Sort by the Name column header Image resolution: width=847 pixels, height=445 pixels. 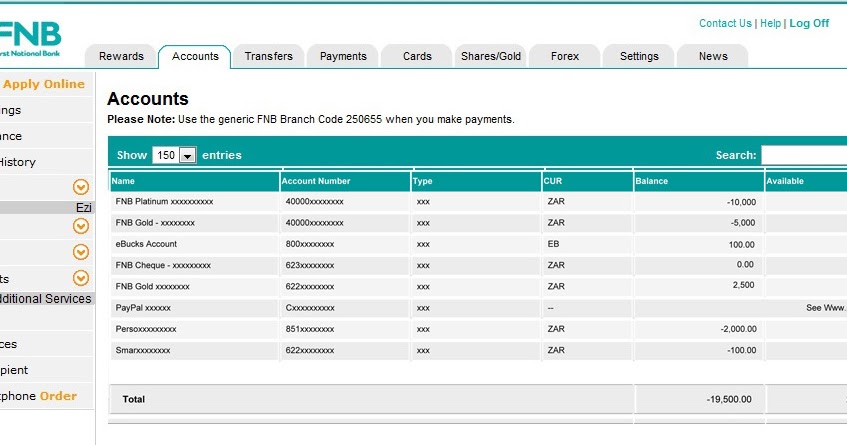tap(194, 181)
